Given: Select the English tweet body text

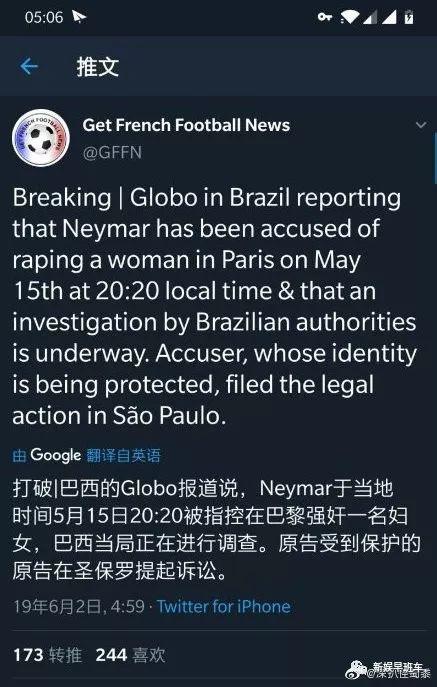Looking at the screenshot, I should click(x=214, y=308).
